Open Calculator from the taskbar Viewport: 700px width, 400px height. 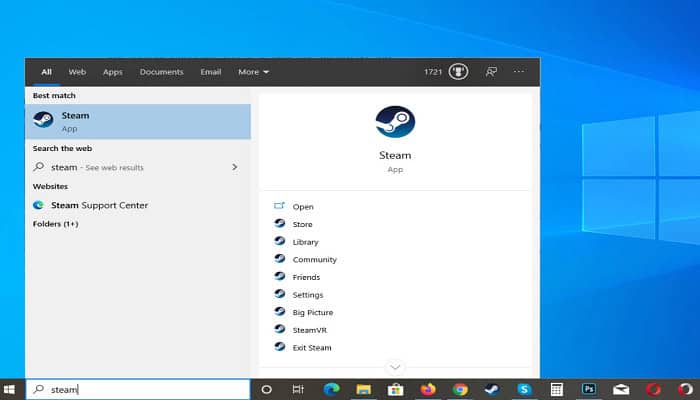(556, 389)
